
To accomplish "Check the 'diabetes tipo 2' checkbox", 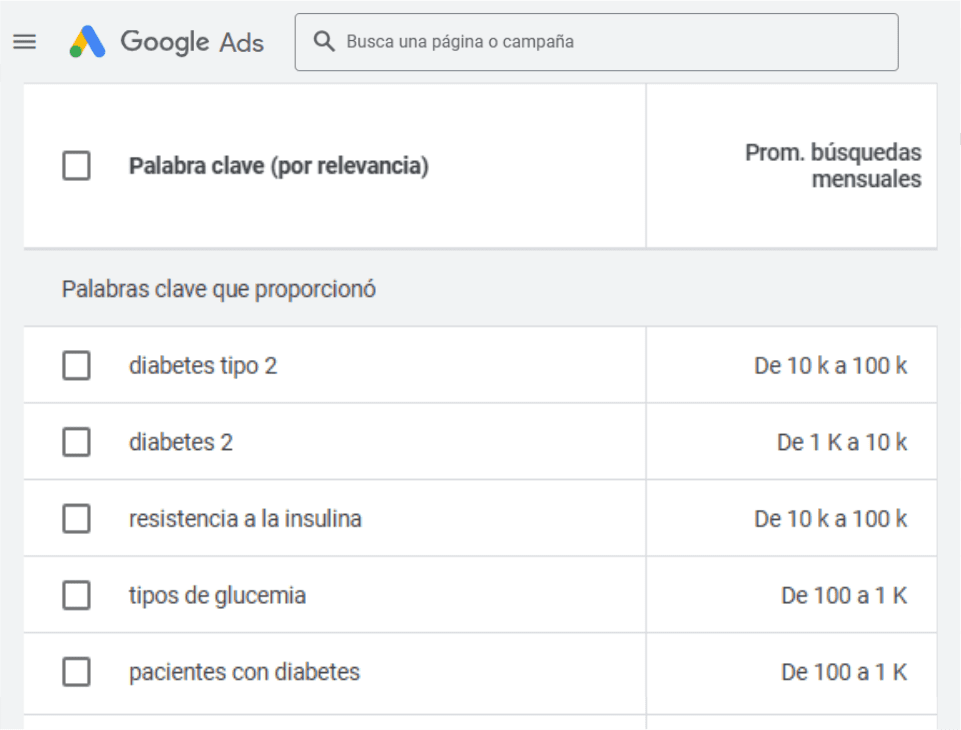I will [x=76, y=366].
